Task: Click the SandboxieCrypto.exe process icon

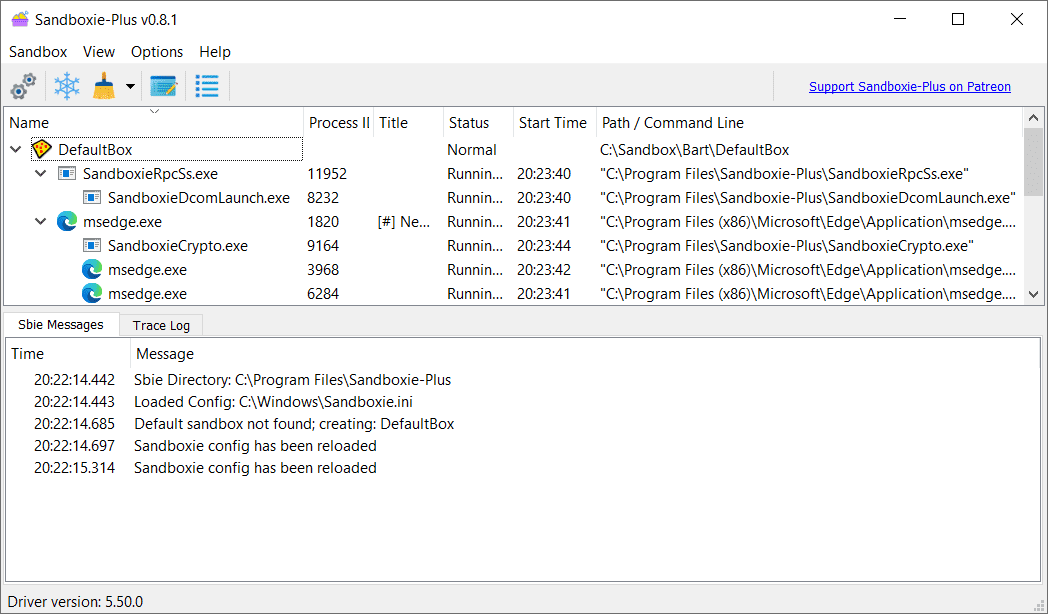Action: [92, 246]
